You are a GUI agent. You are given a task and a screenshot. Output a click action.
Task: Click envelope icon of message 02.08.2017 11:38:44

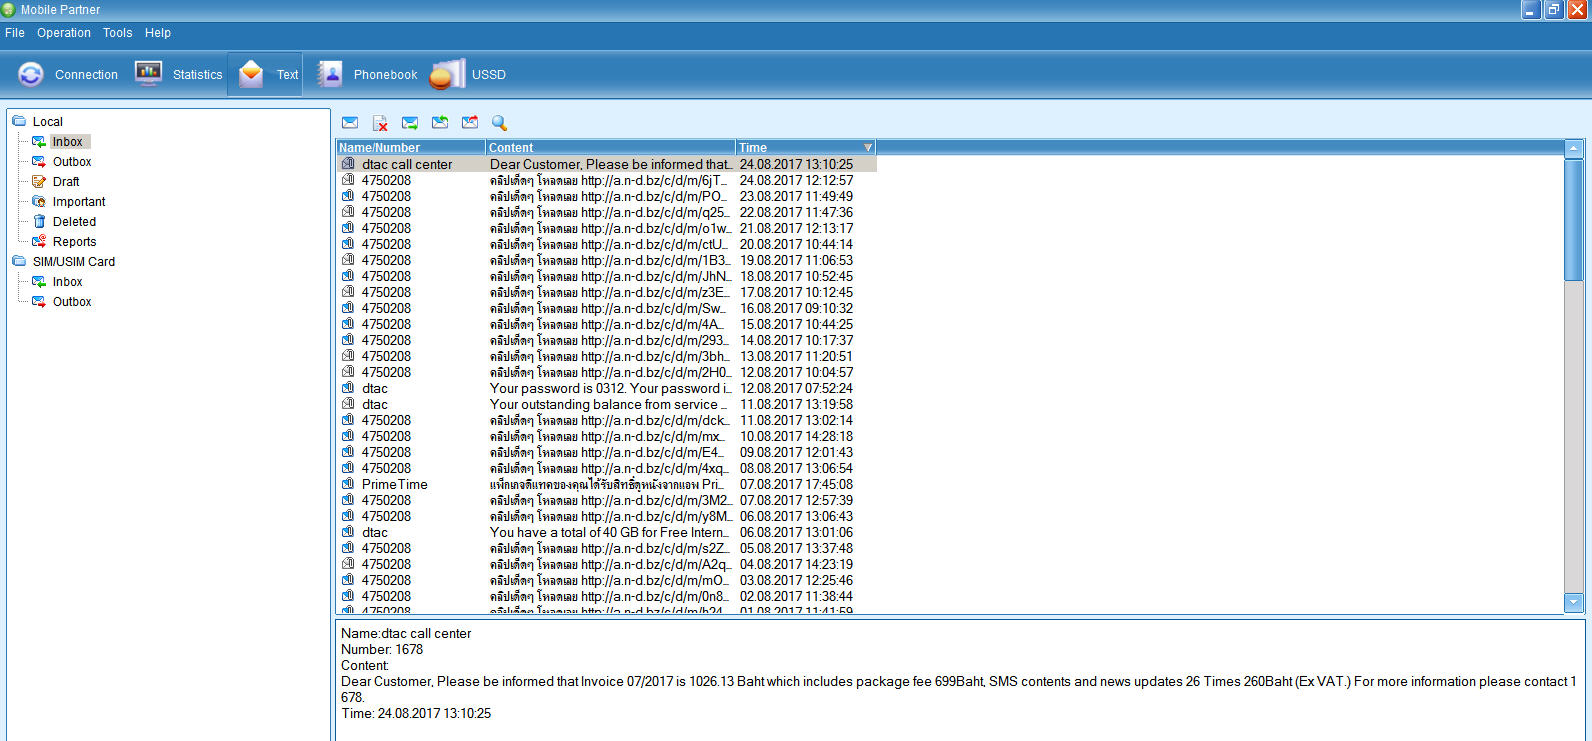click(348, 596)
